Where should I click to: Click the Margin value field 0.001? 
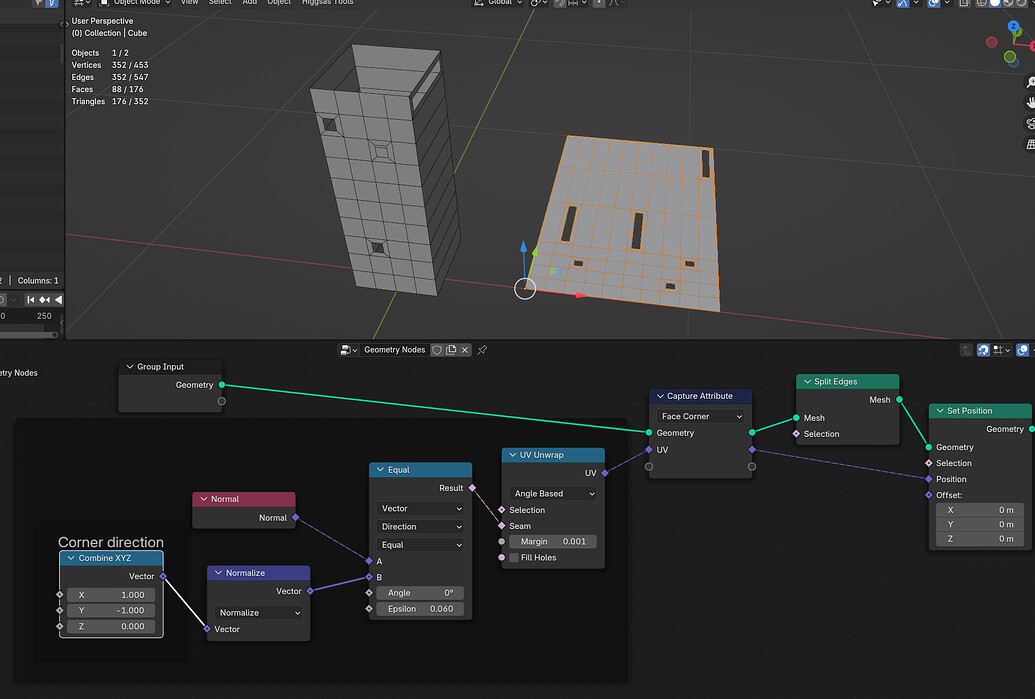tap(553, 542)
